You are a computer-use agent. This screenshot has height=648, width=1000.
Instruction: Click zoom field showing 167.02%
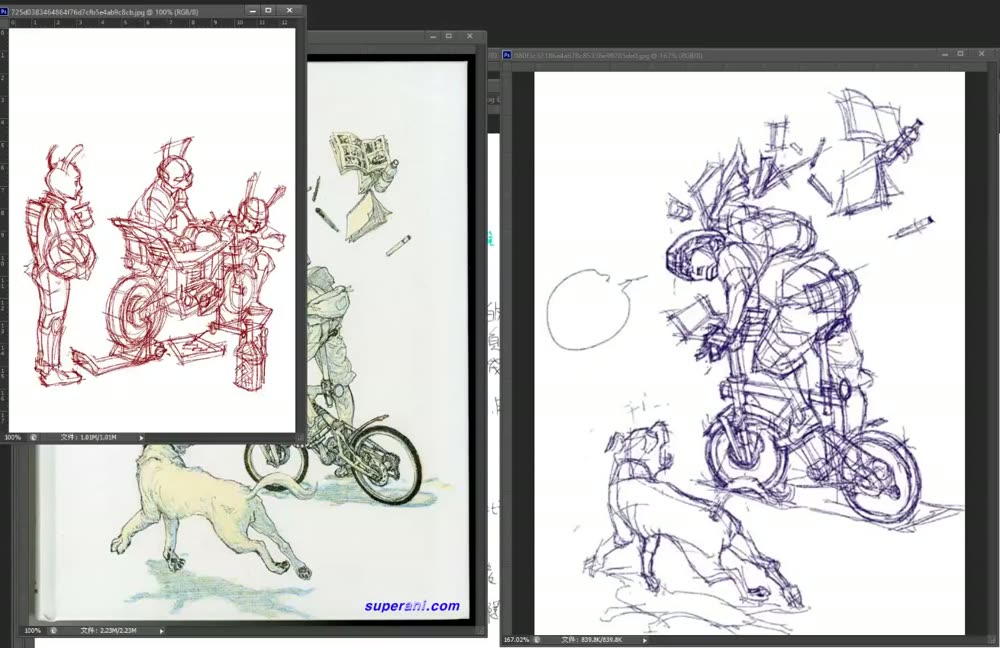coord(516,639)
